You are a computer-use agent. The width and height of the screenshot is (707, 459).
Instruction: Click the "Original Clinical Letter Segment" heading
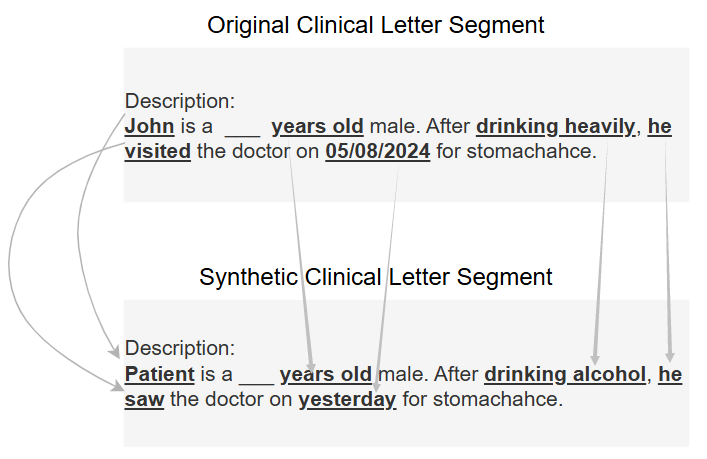[x=376, y=25]
